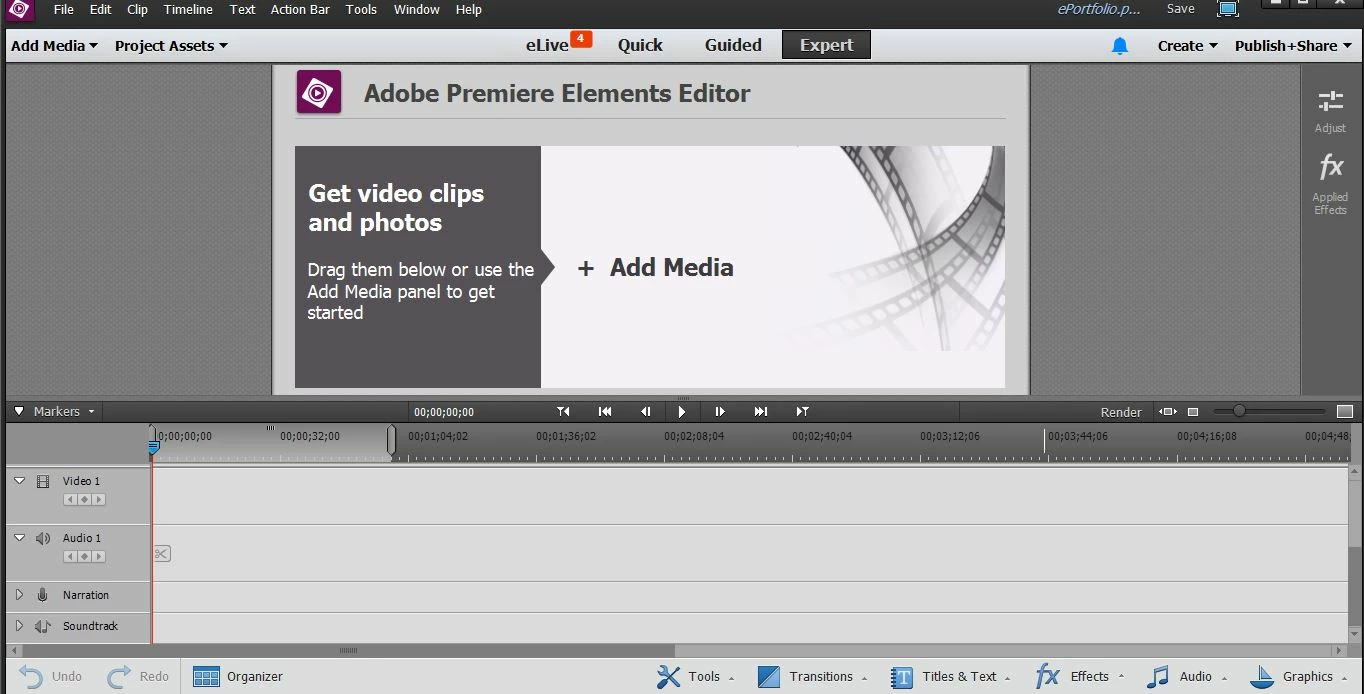The image size is (1364, 694).
Task: Toggle full screen monitor icon near Save
Action: [x=1228, y=9]
